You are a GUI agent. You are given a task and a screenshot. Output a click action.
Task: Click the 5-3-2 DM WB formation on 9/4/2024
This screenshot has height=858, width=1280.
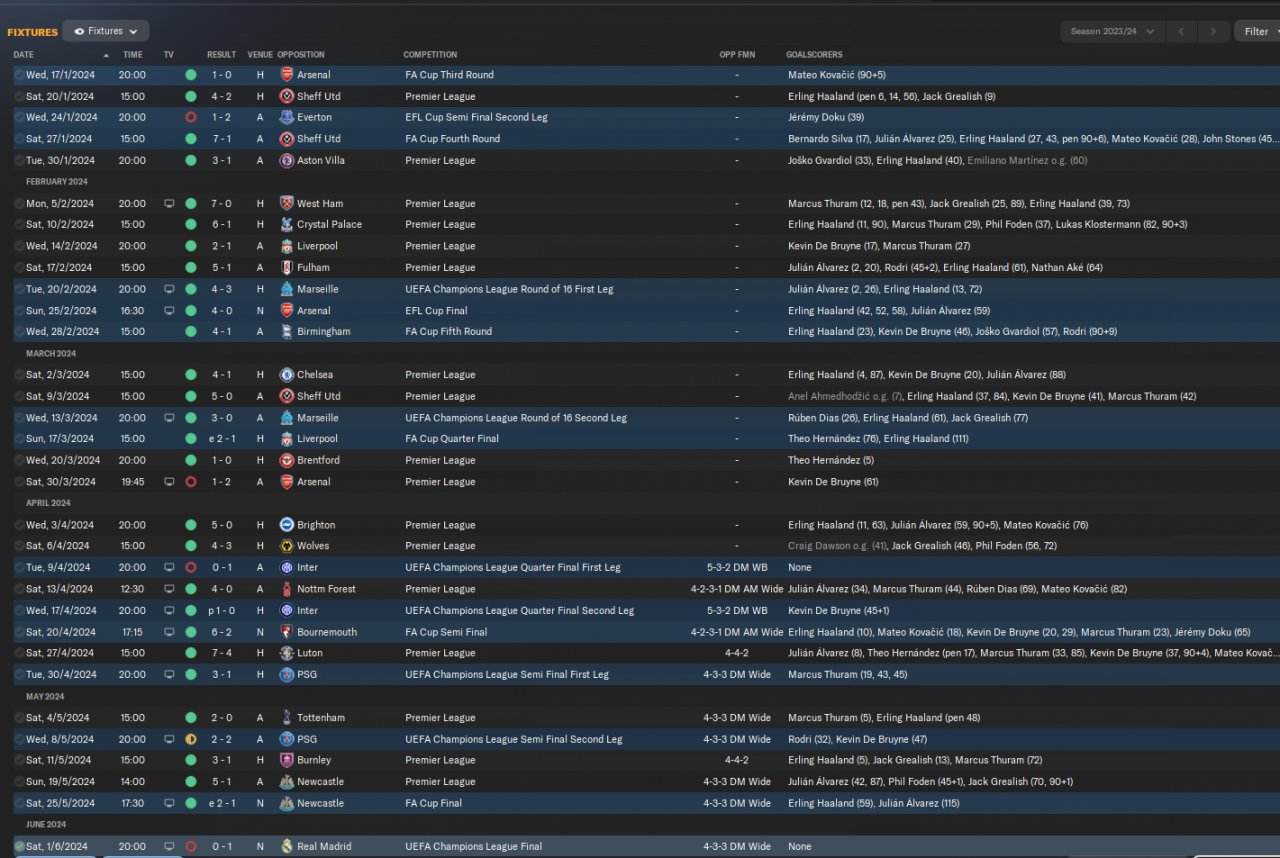coord(737,568)
